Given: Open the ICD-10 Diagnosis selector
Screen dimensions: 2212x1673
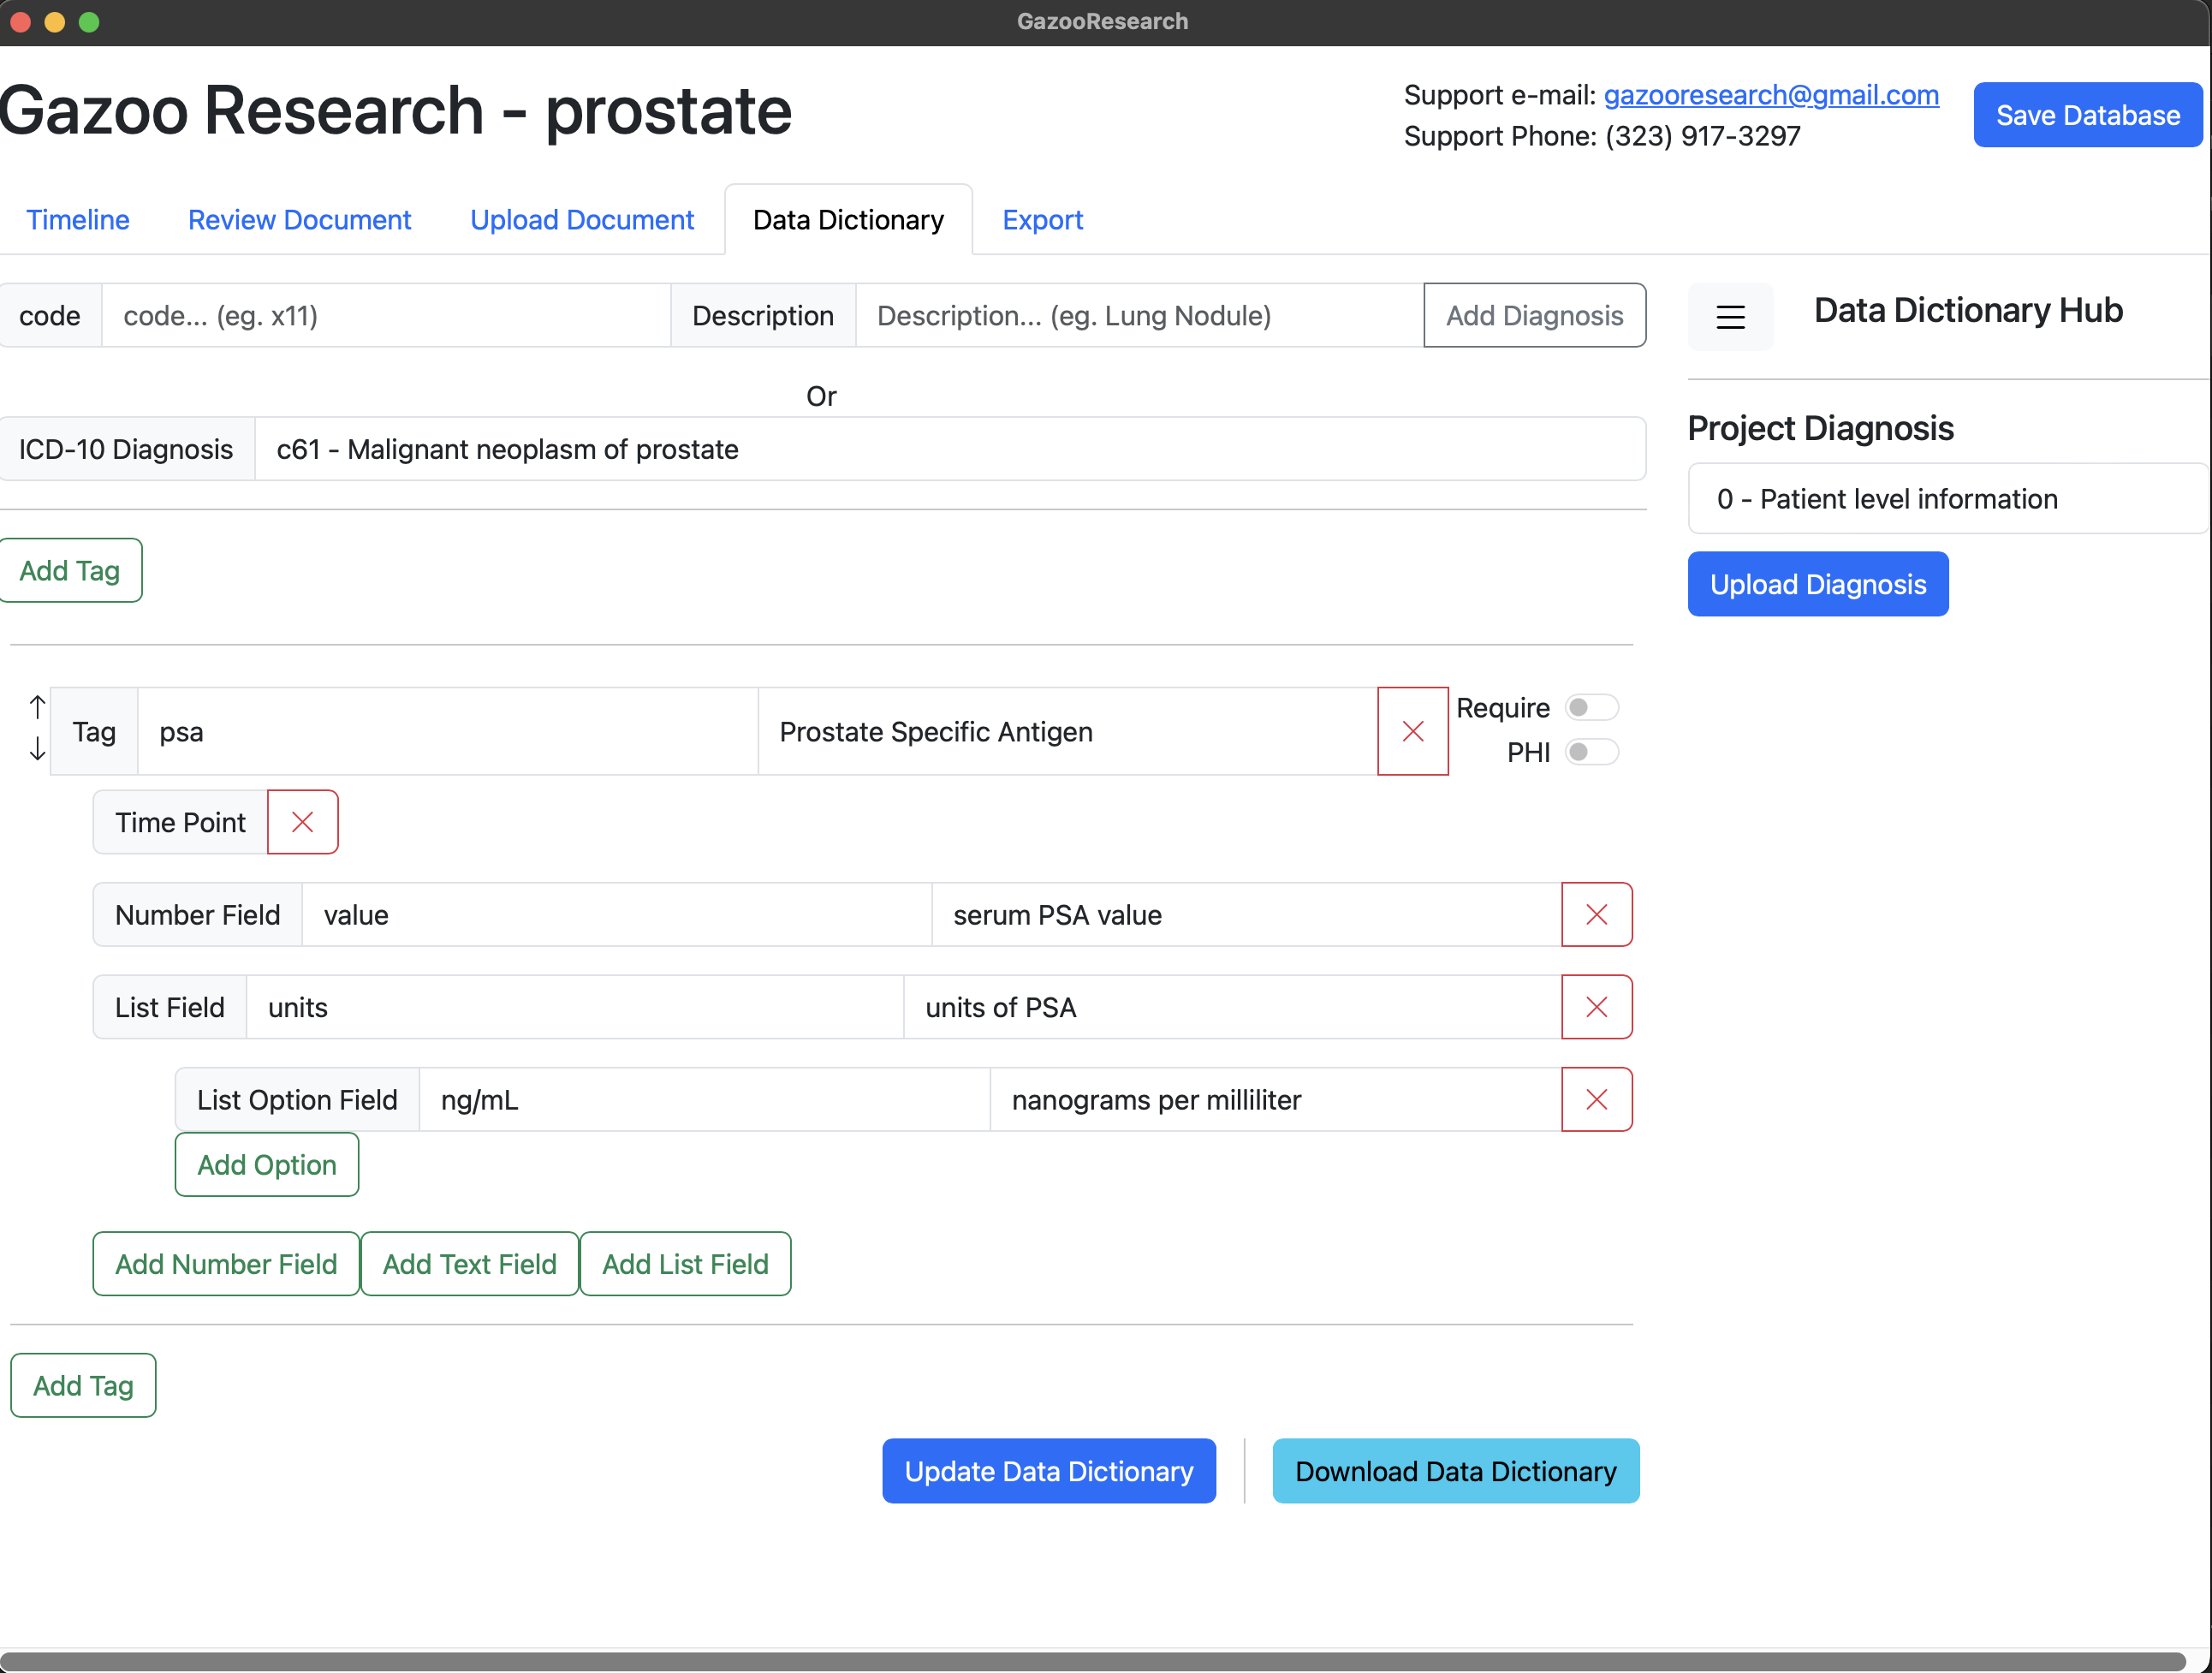Looking at the screenshot, I should [x=949, y=449].
